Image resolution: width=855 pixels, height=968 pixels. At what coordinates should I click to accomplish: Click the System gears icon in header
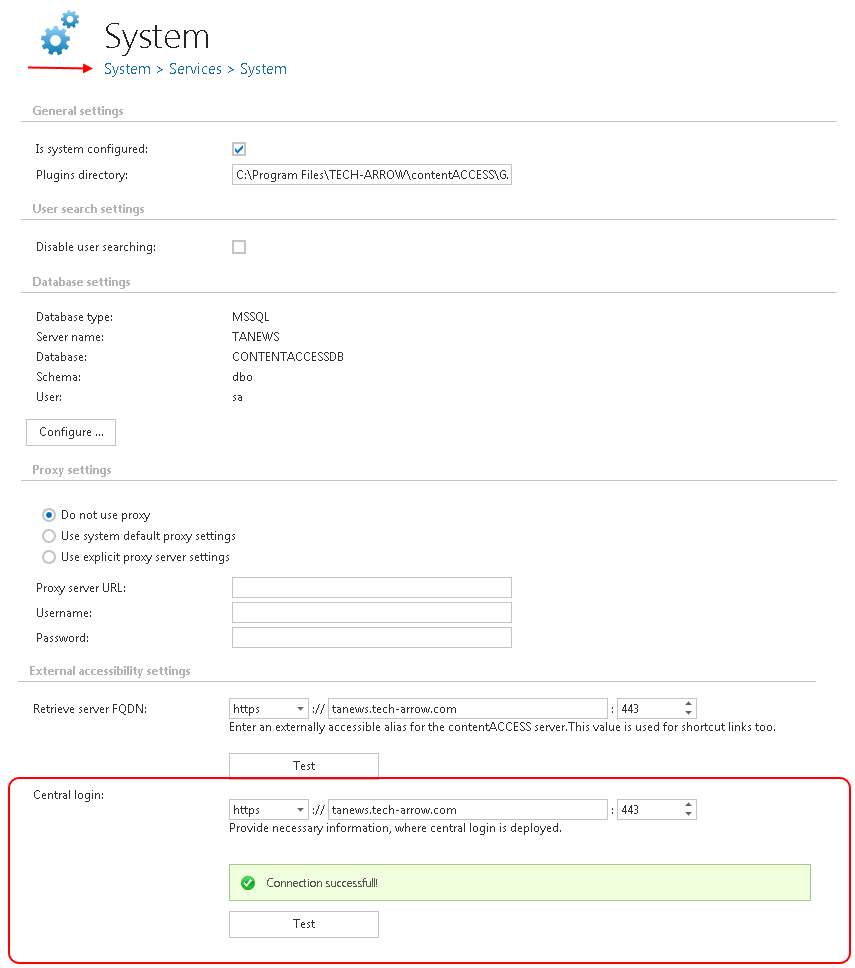tap(59, 32)
